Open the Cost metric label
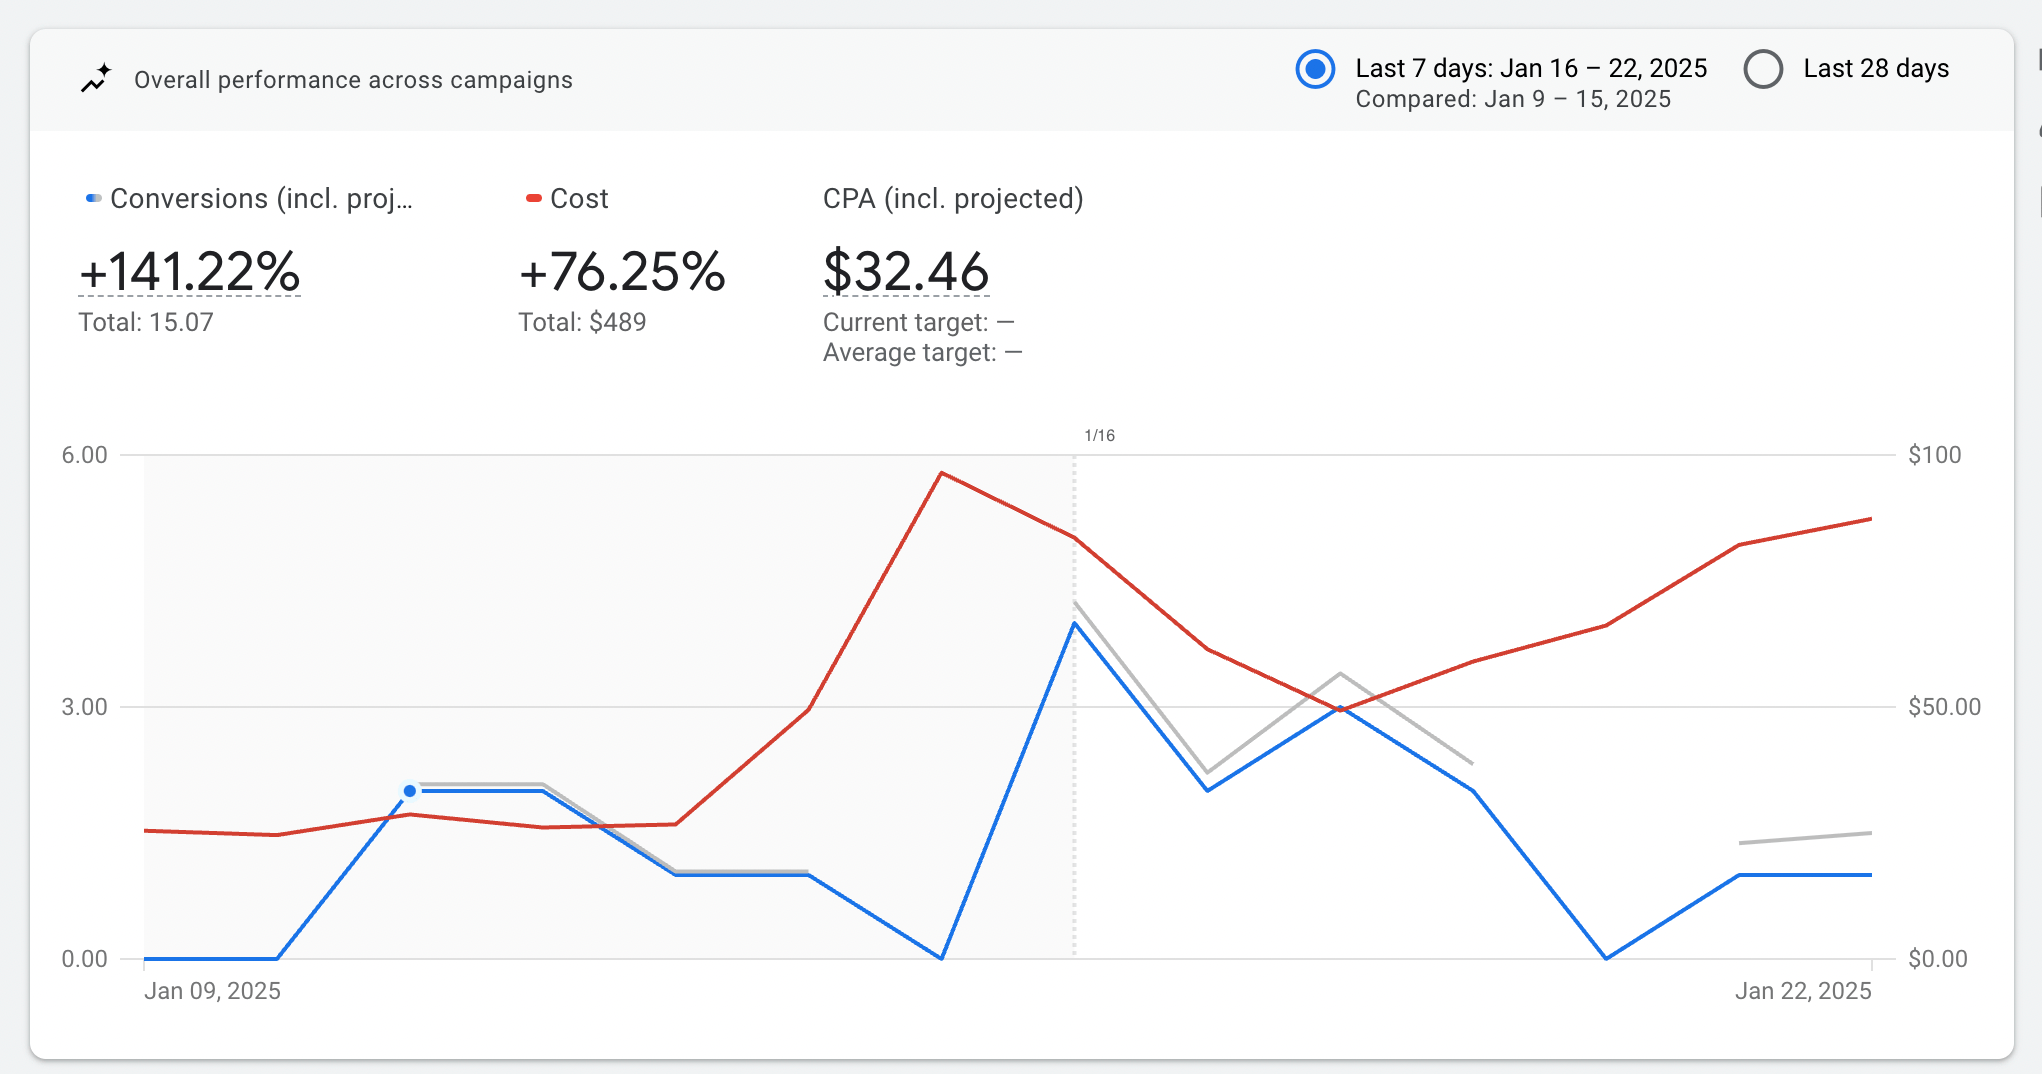The height and width of the screenshot is (1074, 2042). 579,199
